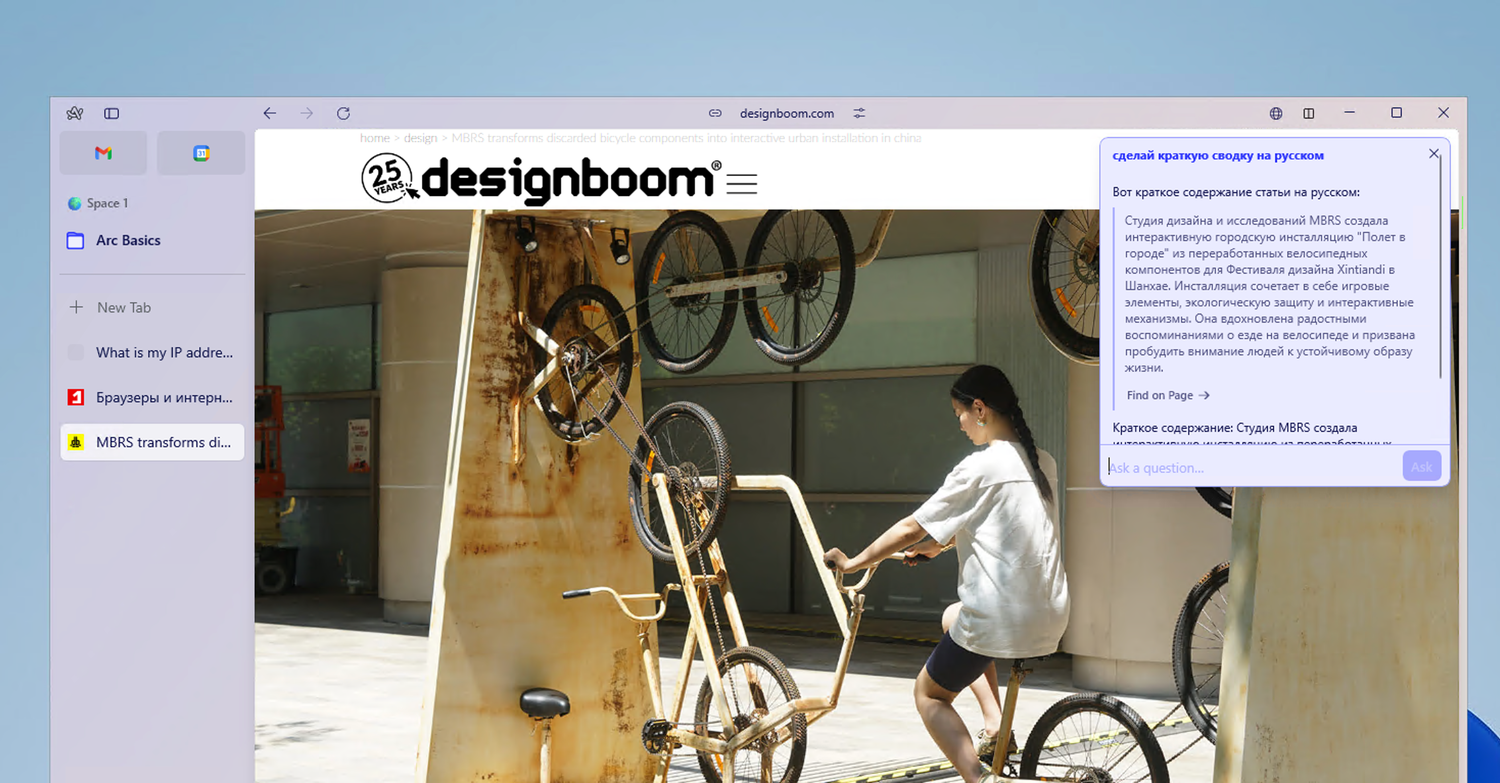
Task: Reload the designboom page
Action: [x=343, y=114]
